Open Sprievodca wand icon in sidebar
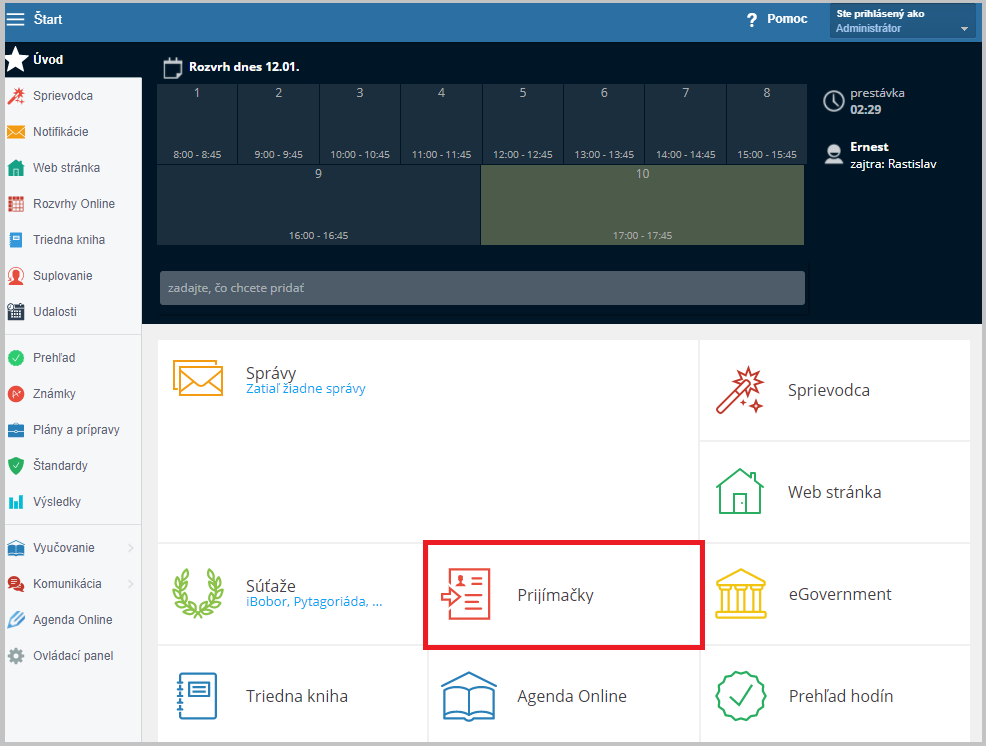The width and height of the screenshot is (986, 746). pyautogui.click(x=16, y=96)
